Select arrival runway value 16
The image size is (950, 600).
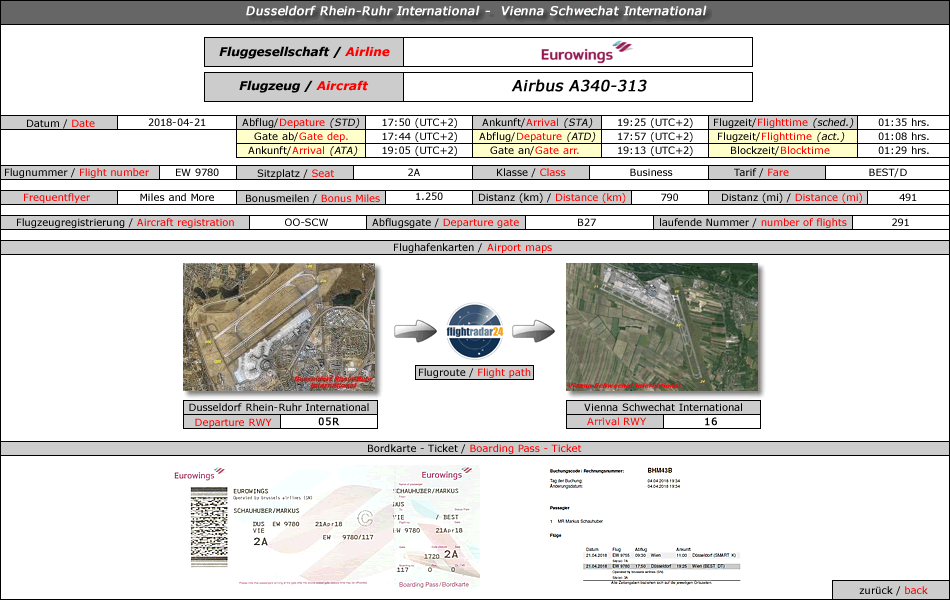point(711,421)
